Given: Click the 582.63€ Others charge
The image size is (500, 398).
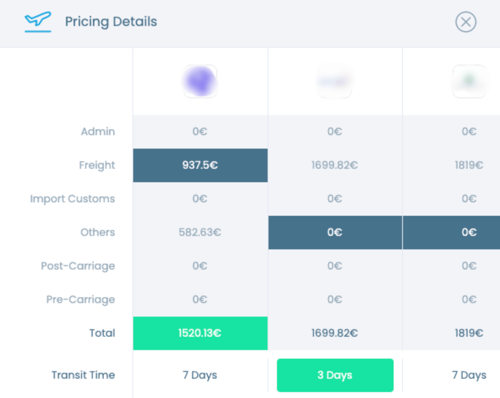Looking at the screenshot, I should pyautogui.click(x=200, y=232).
